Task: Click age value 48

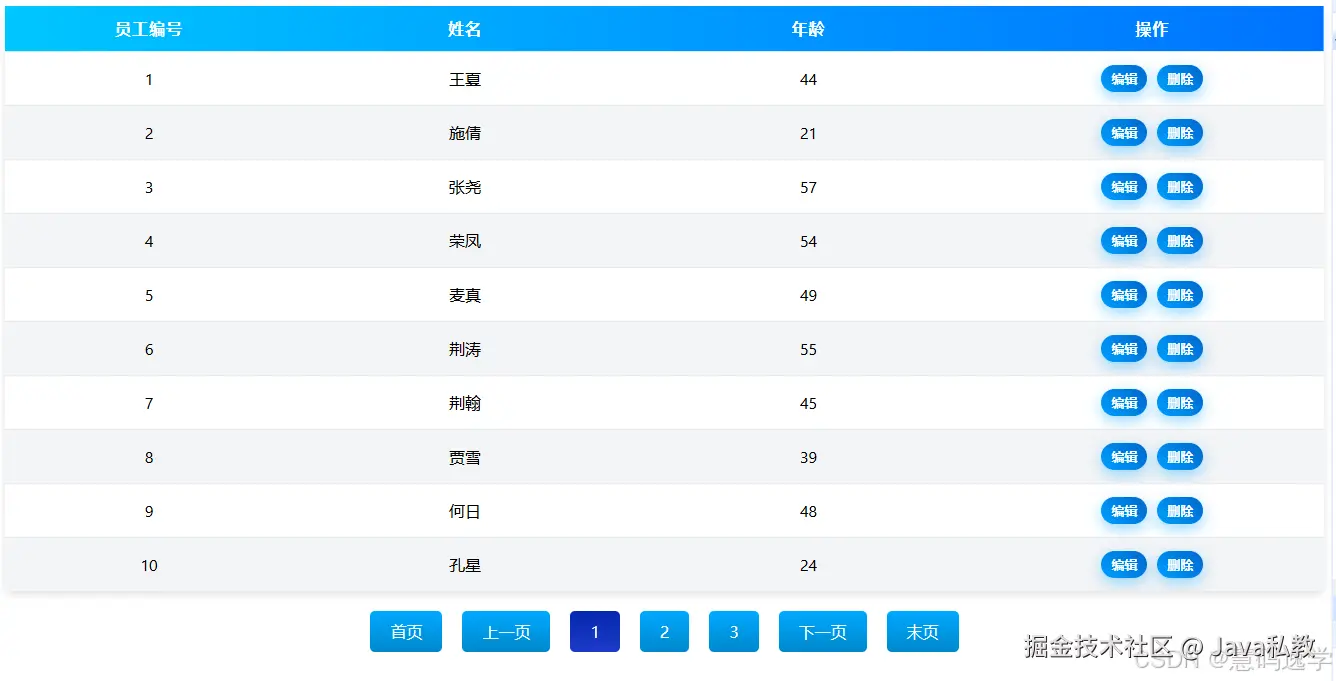Action: click(808, 511)
